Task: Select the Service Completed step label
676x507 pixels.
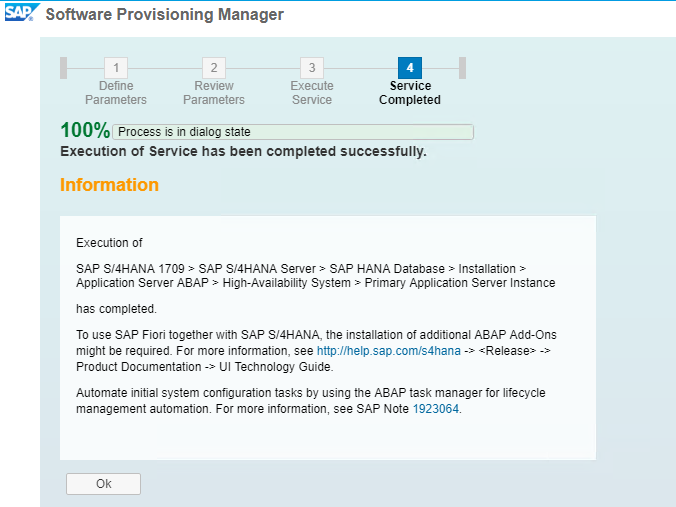Action: click(x=410, y=93)
